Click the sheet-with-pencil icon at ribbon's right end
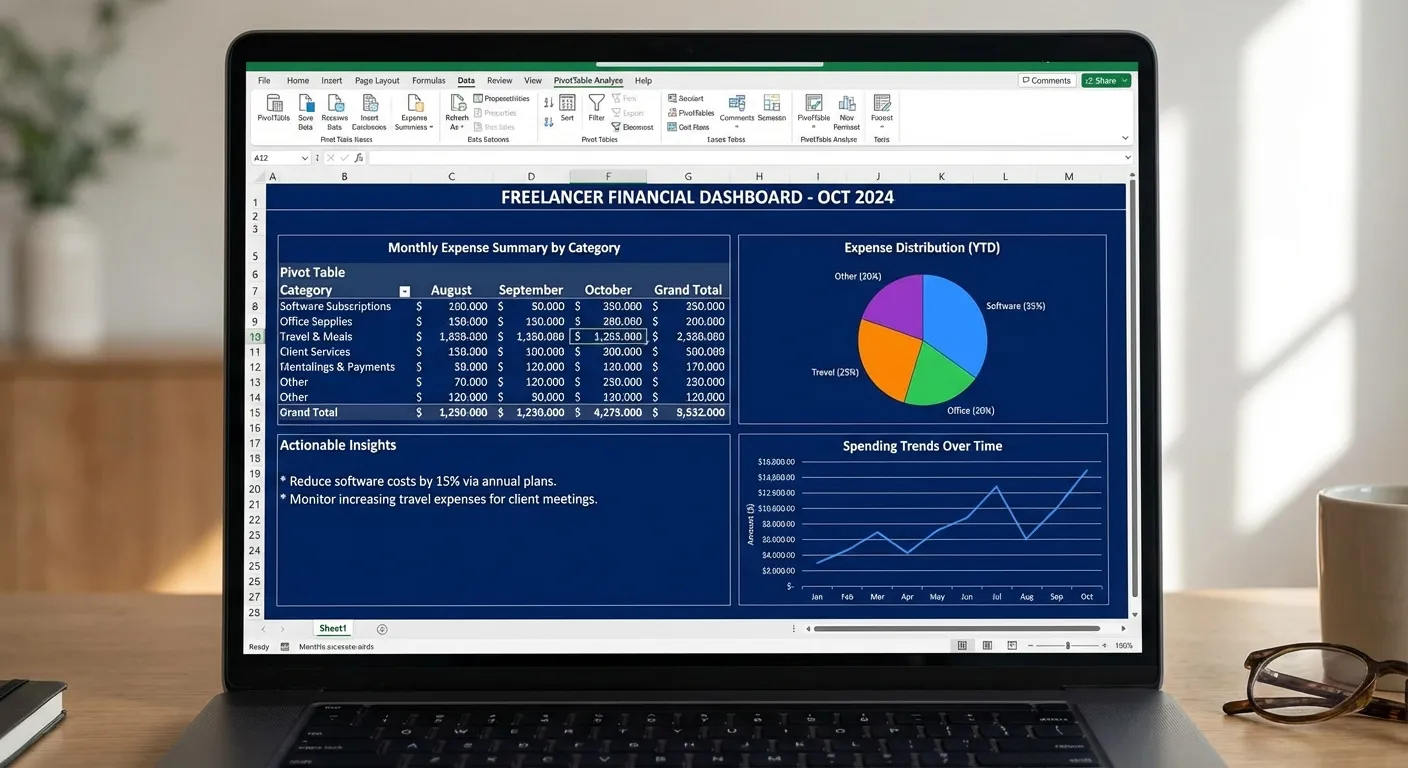 pyautogui.click(x=882, y=102)
